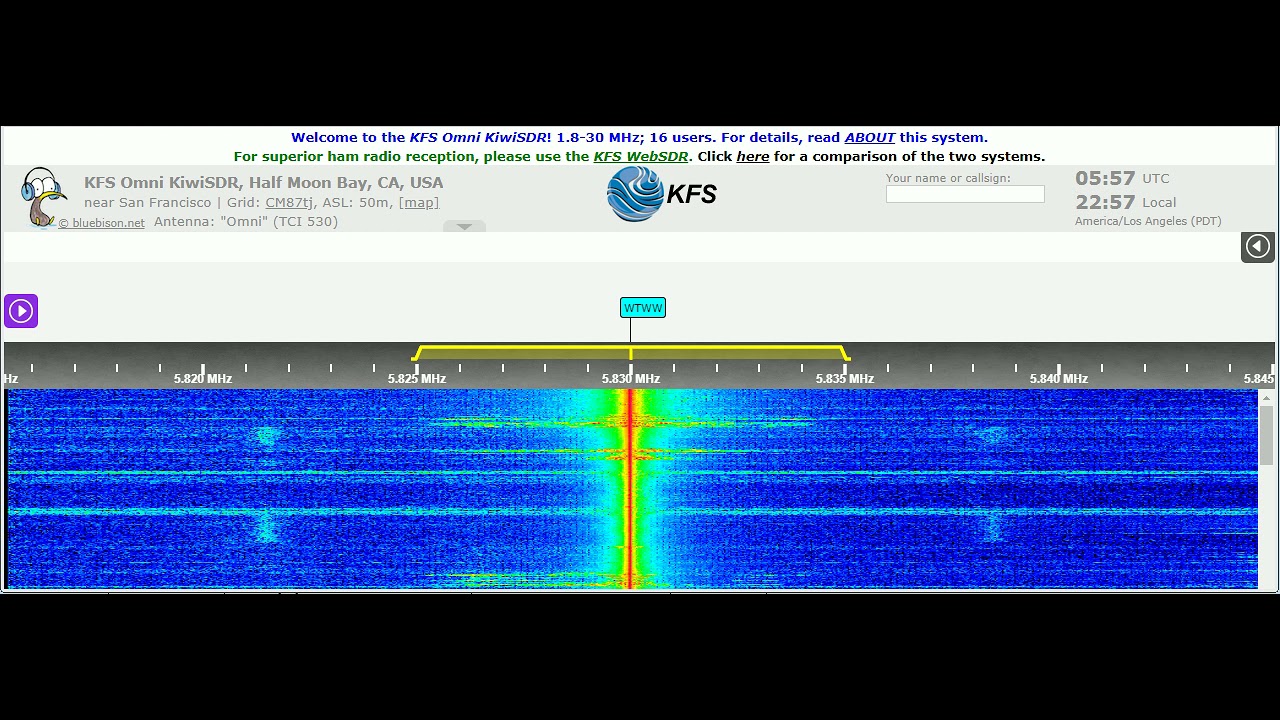Open the [map] link
This screenshot has height=720, width=1280.
[419, 203]
